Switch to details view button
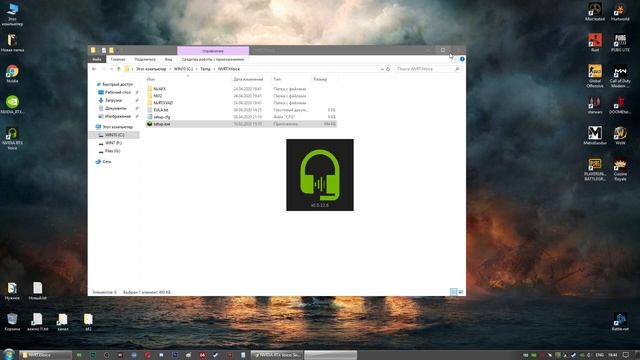The width and height of the screenshot is (640, 360). point(453,292)
